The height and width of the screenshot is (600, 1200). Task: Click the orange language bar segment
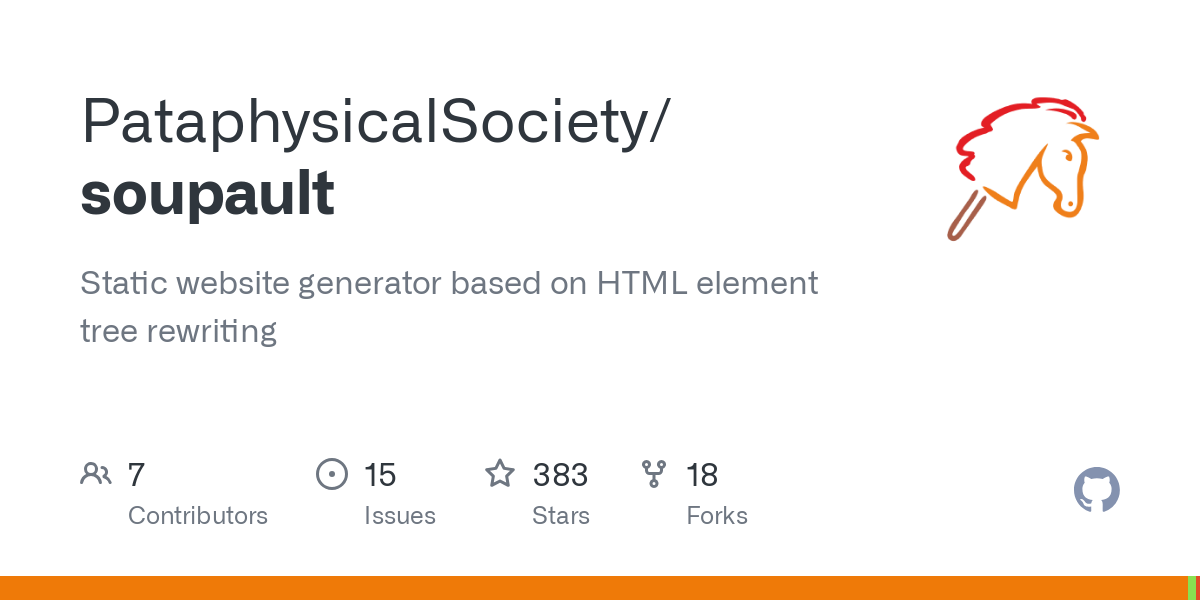coord(590,588)
